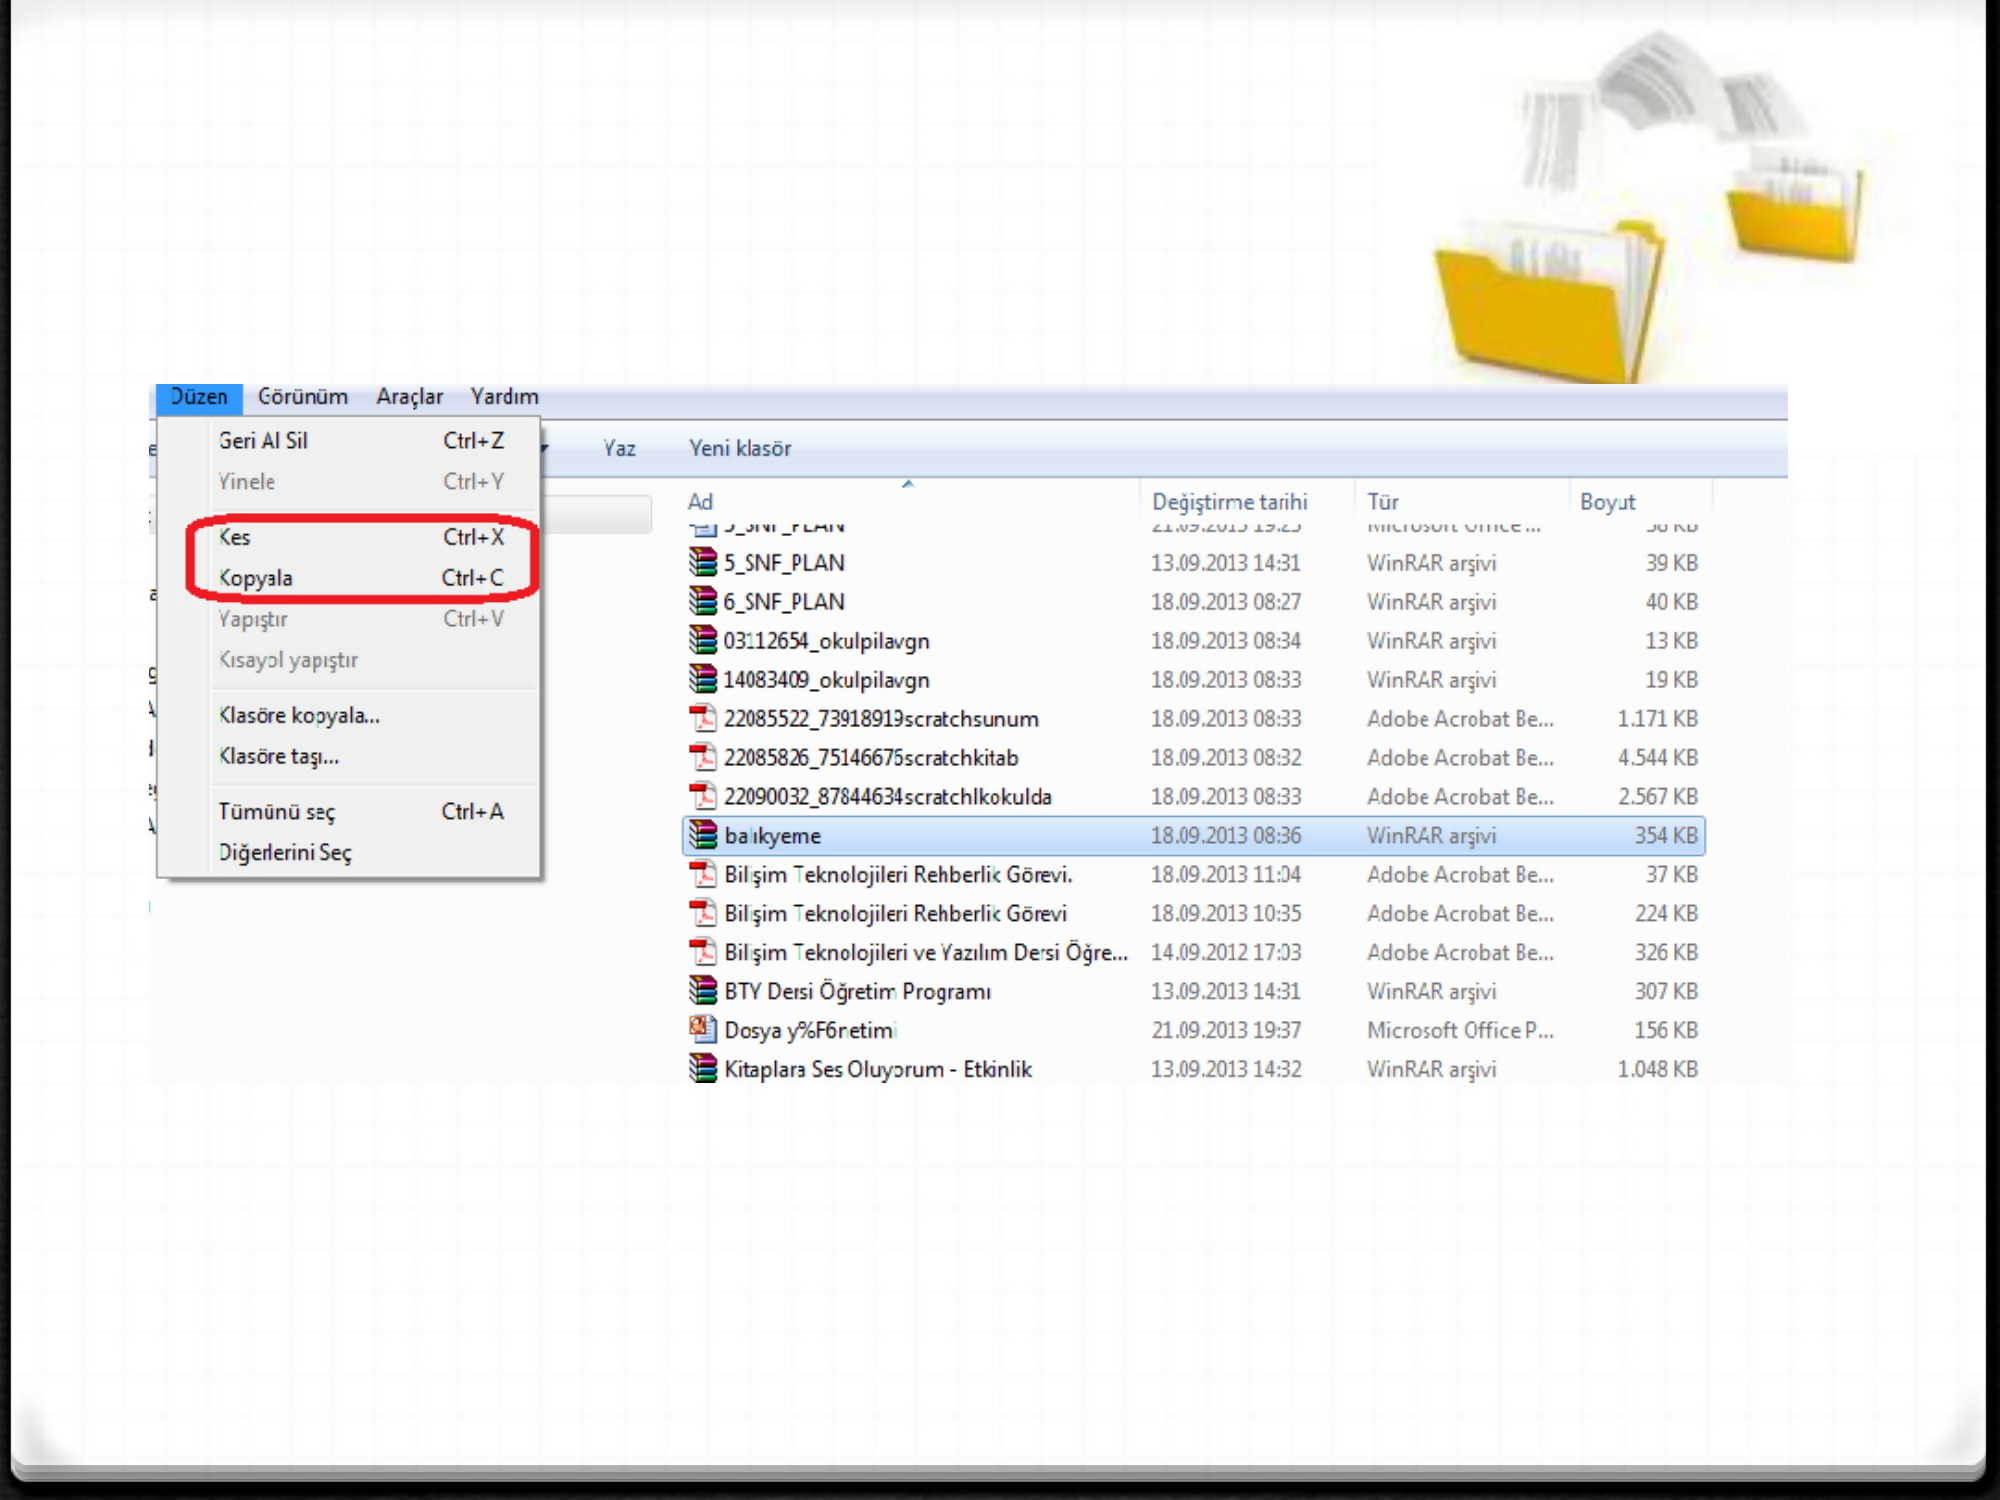Viewport: 2000px width, 1500px height.
Task: Open the Görünüm menu
Action: point(302,397)
